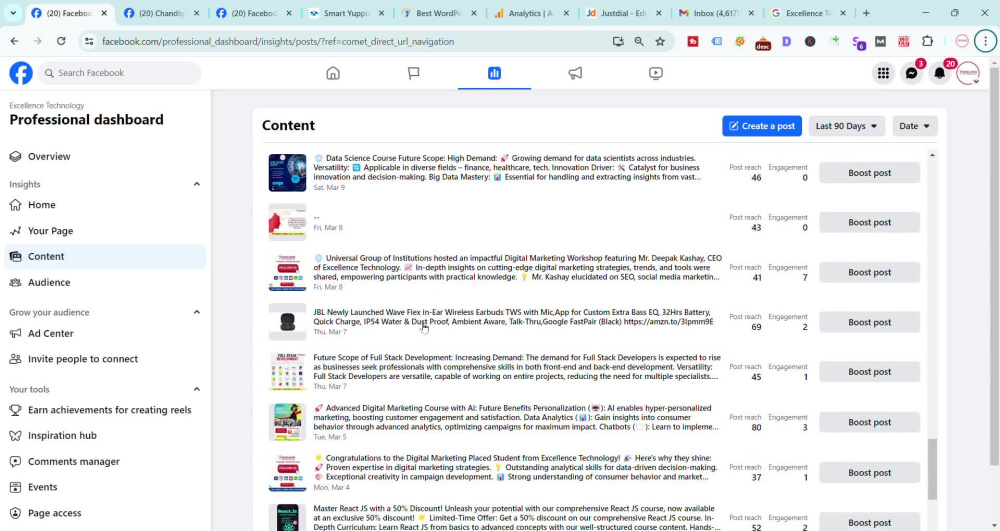Switch to the Chandigarh Facebook tab
This screenshot has width=1000, height=531.
pos(161,13)
